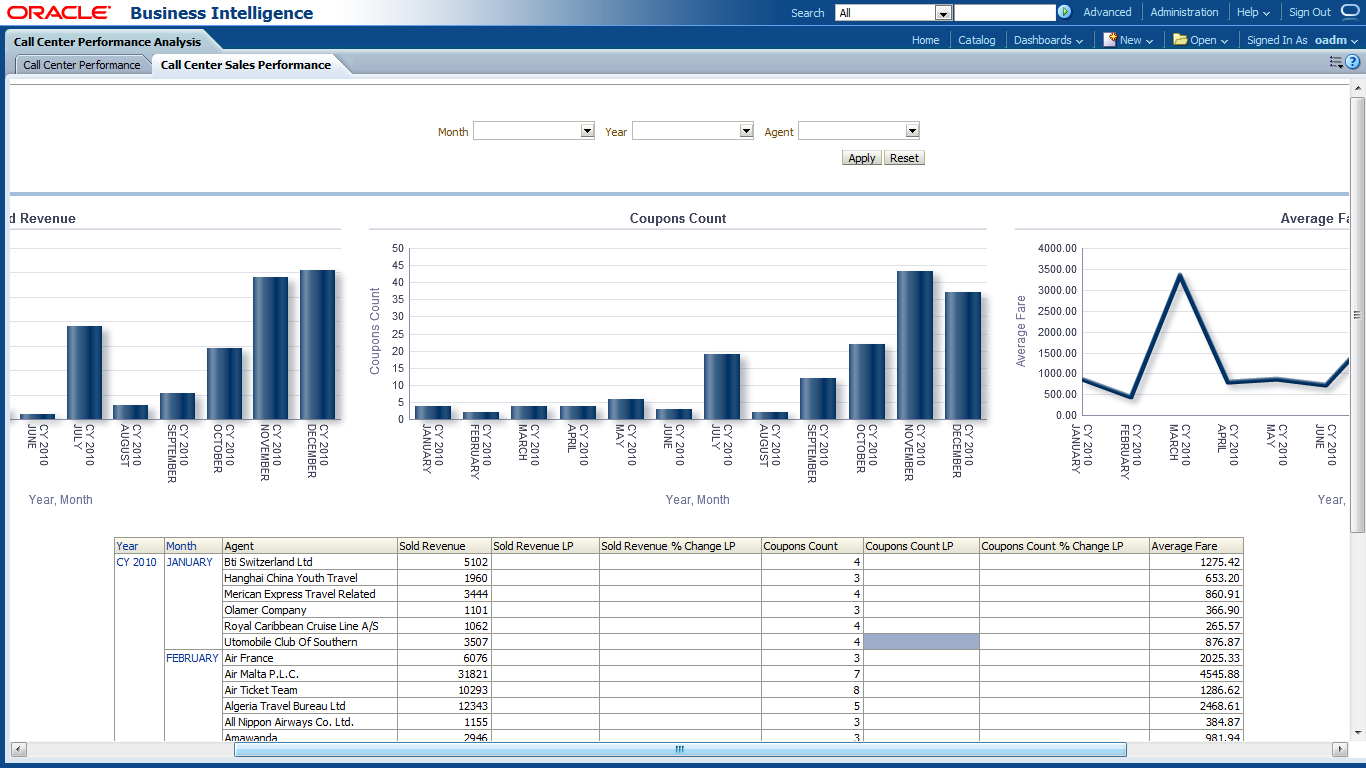Click the horizontal scrollbar thumb
The height and width of the screenshot is (768, 1366).
680,749
